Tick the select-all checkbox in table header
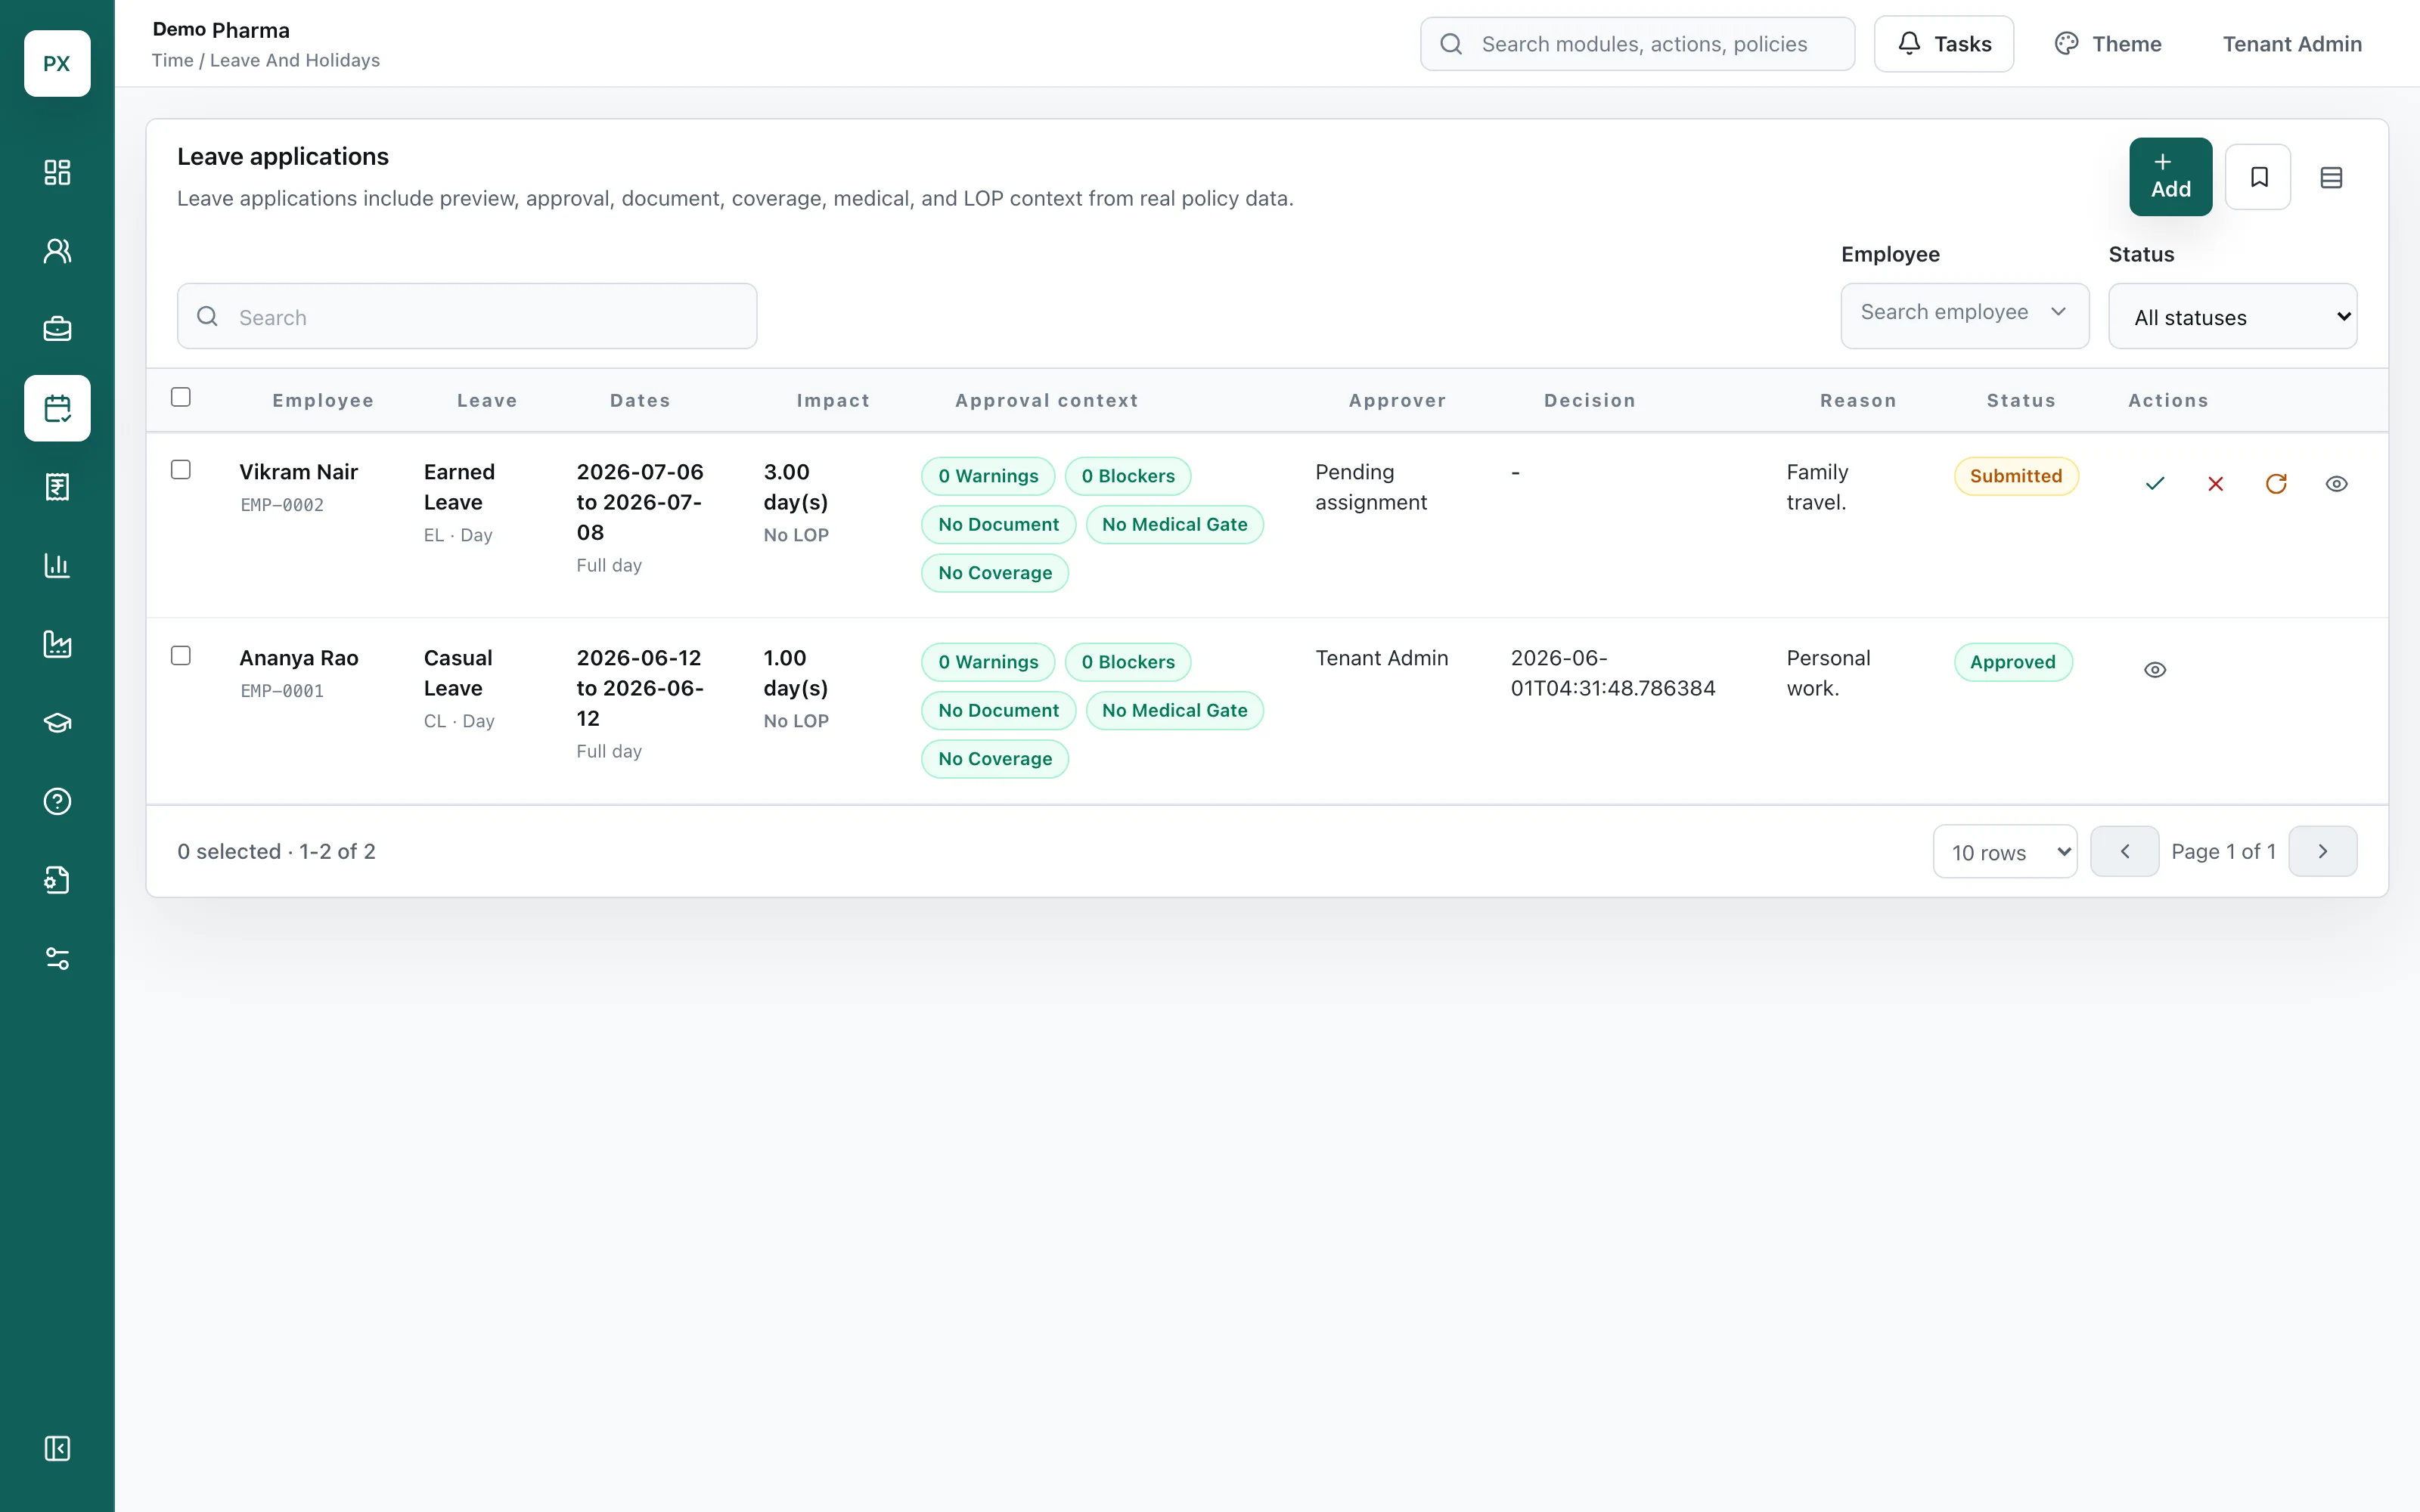The image size is (2420, 1512). [x=181, y=397]
